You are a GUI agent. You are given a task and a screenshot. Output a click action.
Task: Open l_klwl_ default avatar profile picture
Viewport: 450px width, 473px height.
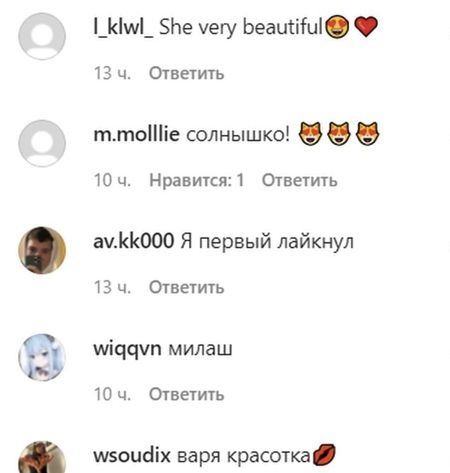pos(42,36)
